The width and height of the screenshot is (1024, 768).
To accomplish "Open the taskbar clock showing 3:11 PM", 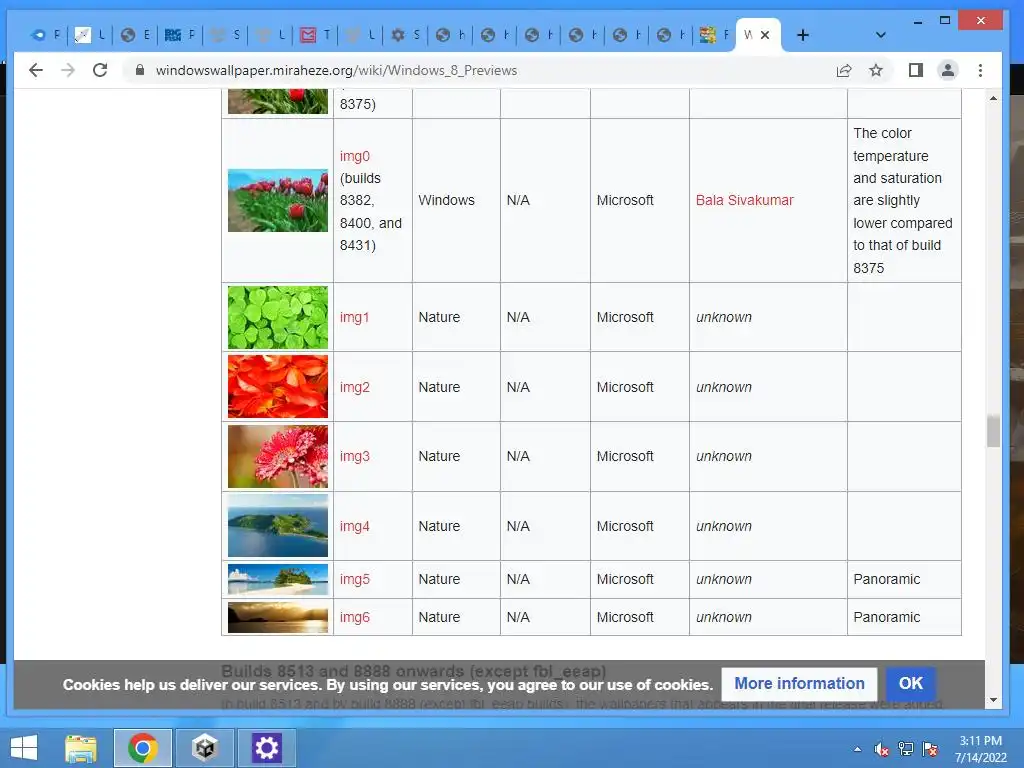I will [980, 749].
